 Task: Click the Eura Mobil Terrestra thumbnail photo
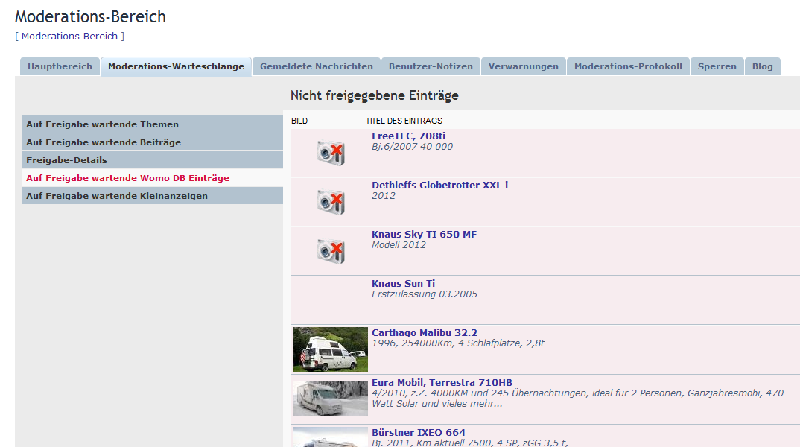coord(330,398)
